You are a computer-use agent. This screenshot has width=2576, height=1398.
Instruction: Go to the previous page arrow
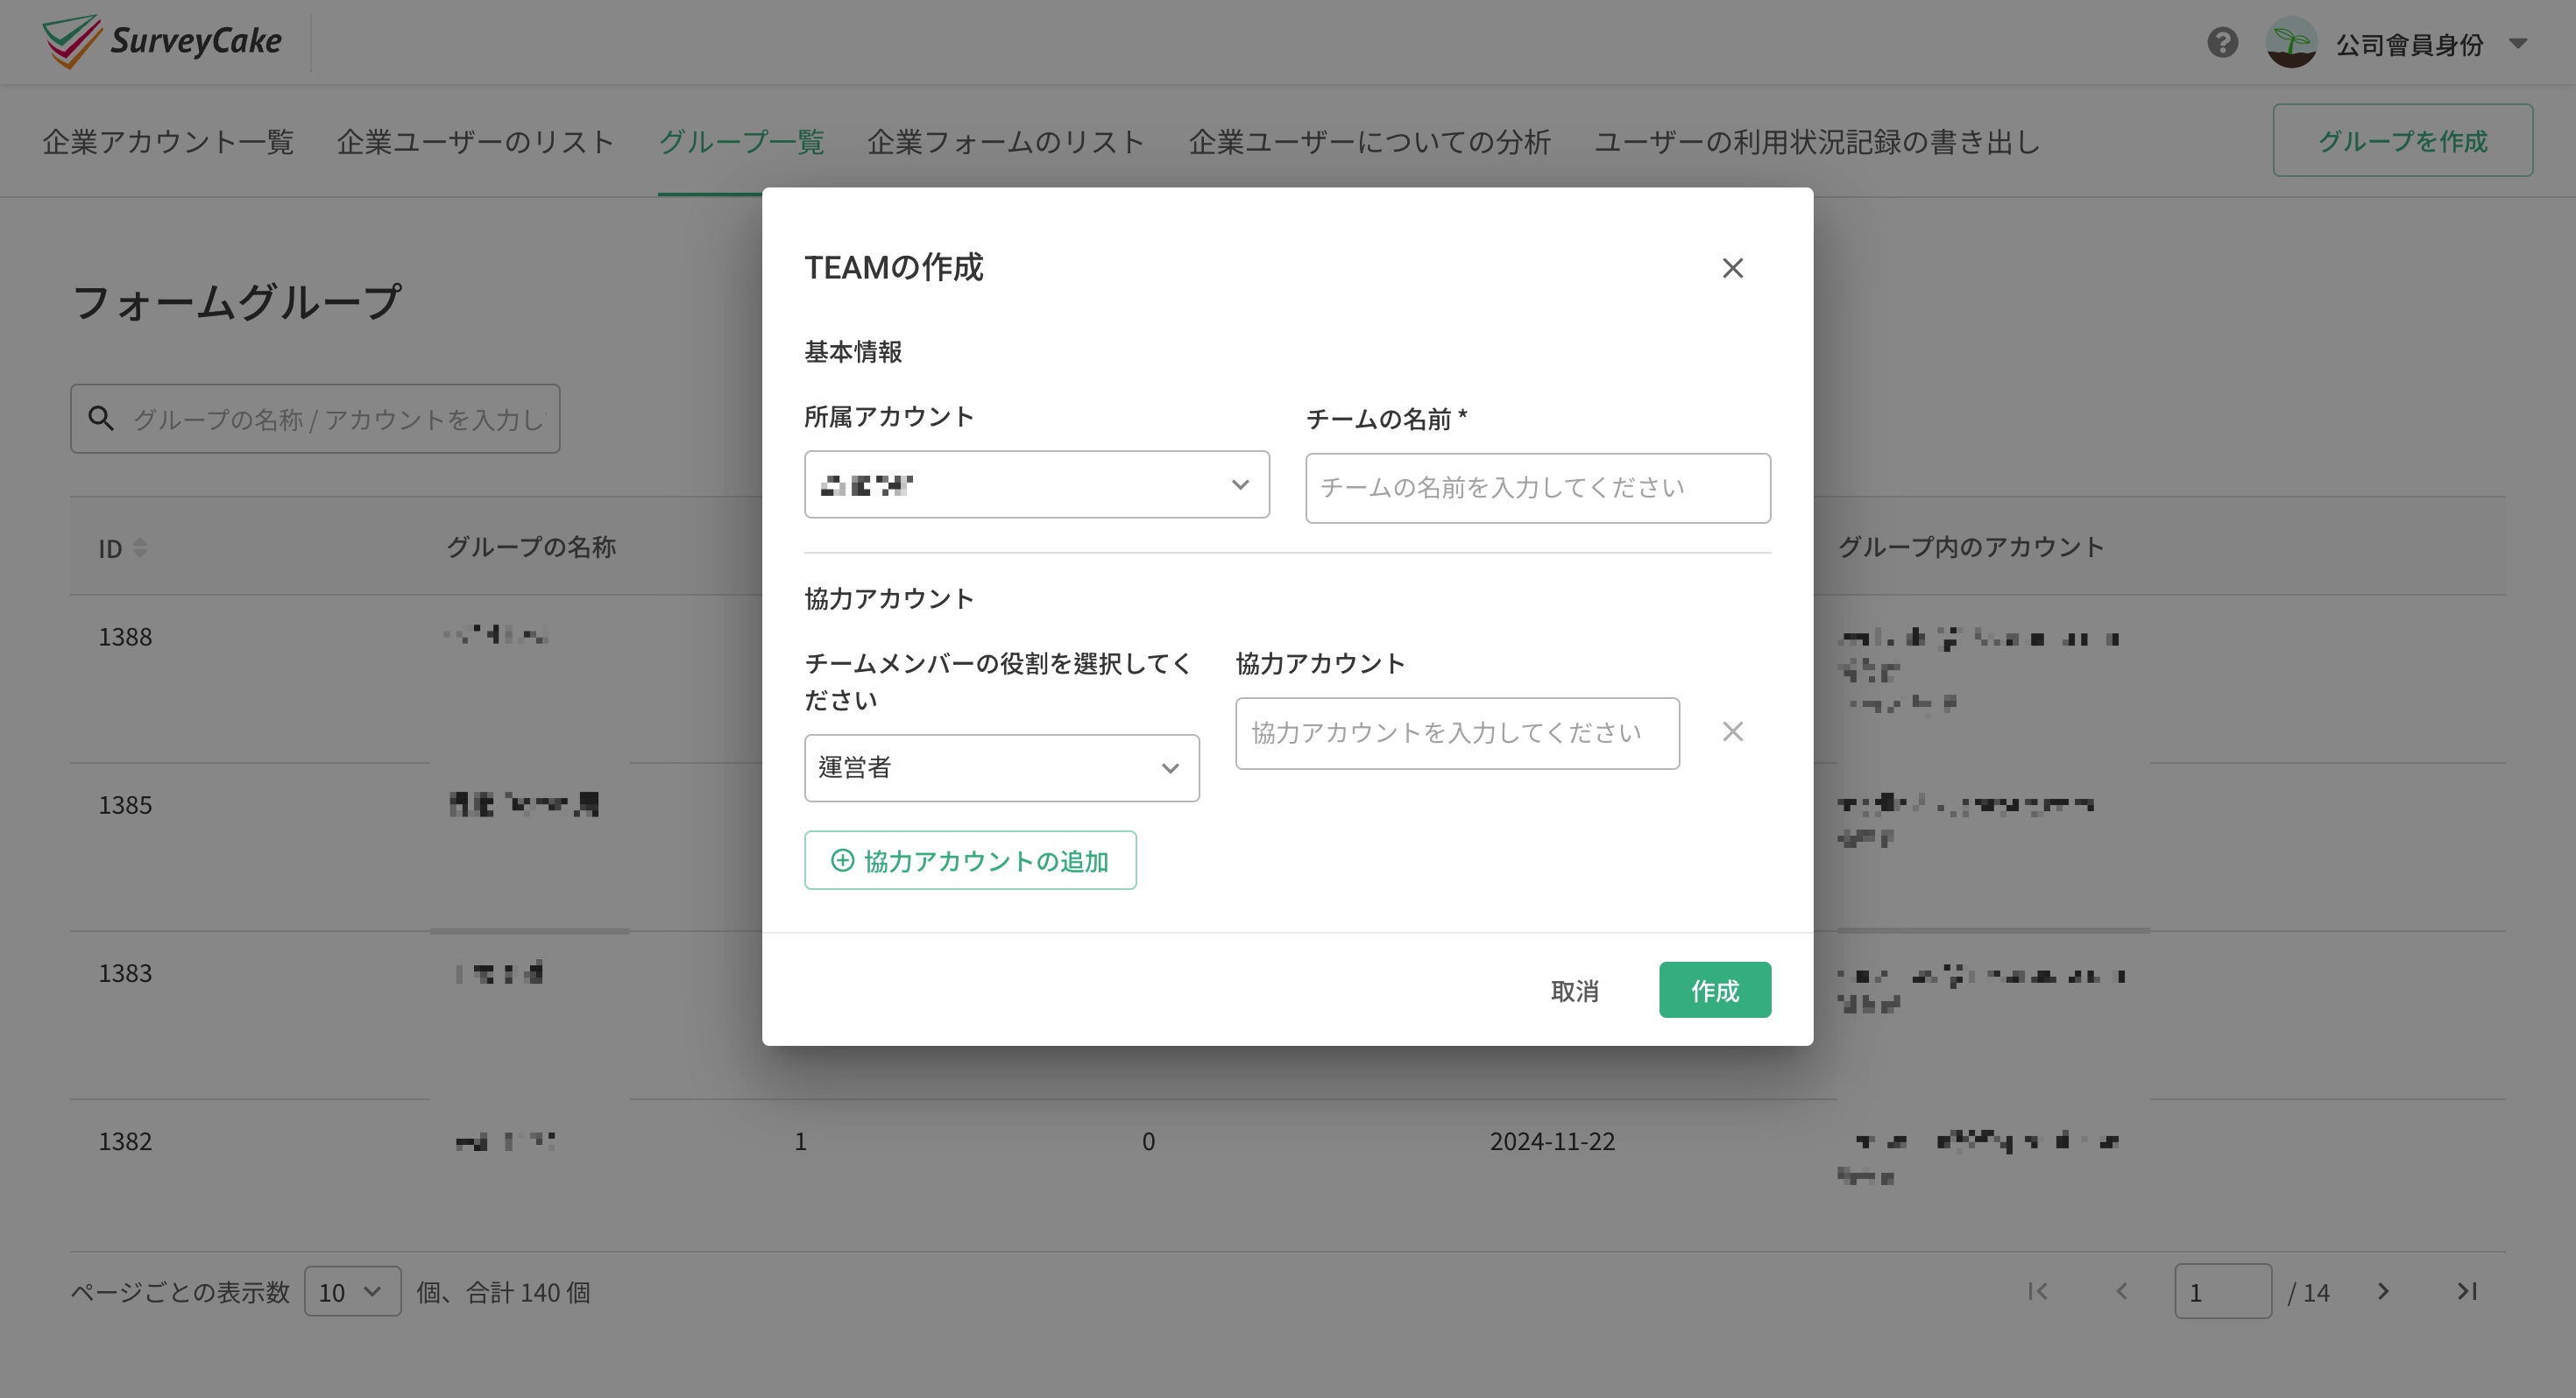(2122, 1291)
